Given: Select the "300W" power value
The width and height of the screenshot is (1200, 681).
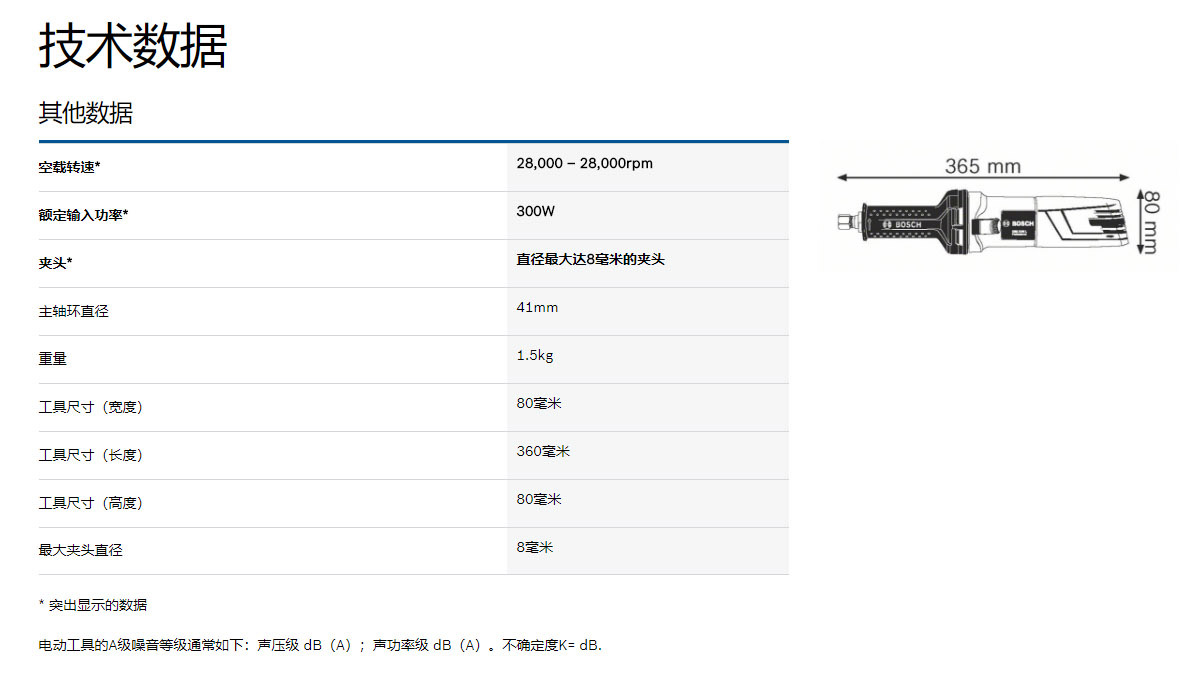Looking at the screenshot, I should tap(535, 211).
